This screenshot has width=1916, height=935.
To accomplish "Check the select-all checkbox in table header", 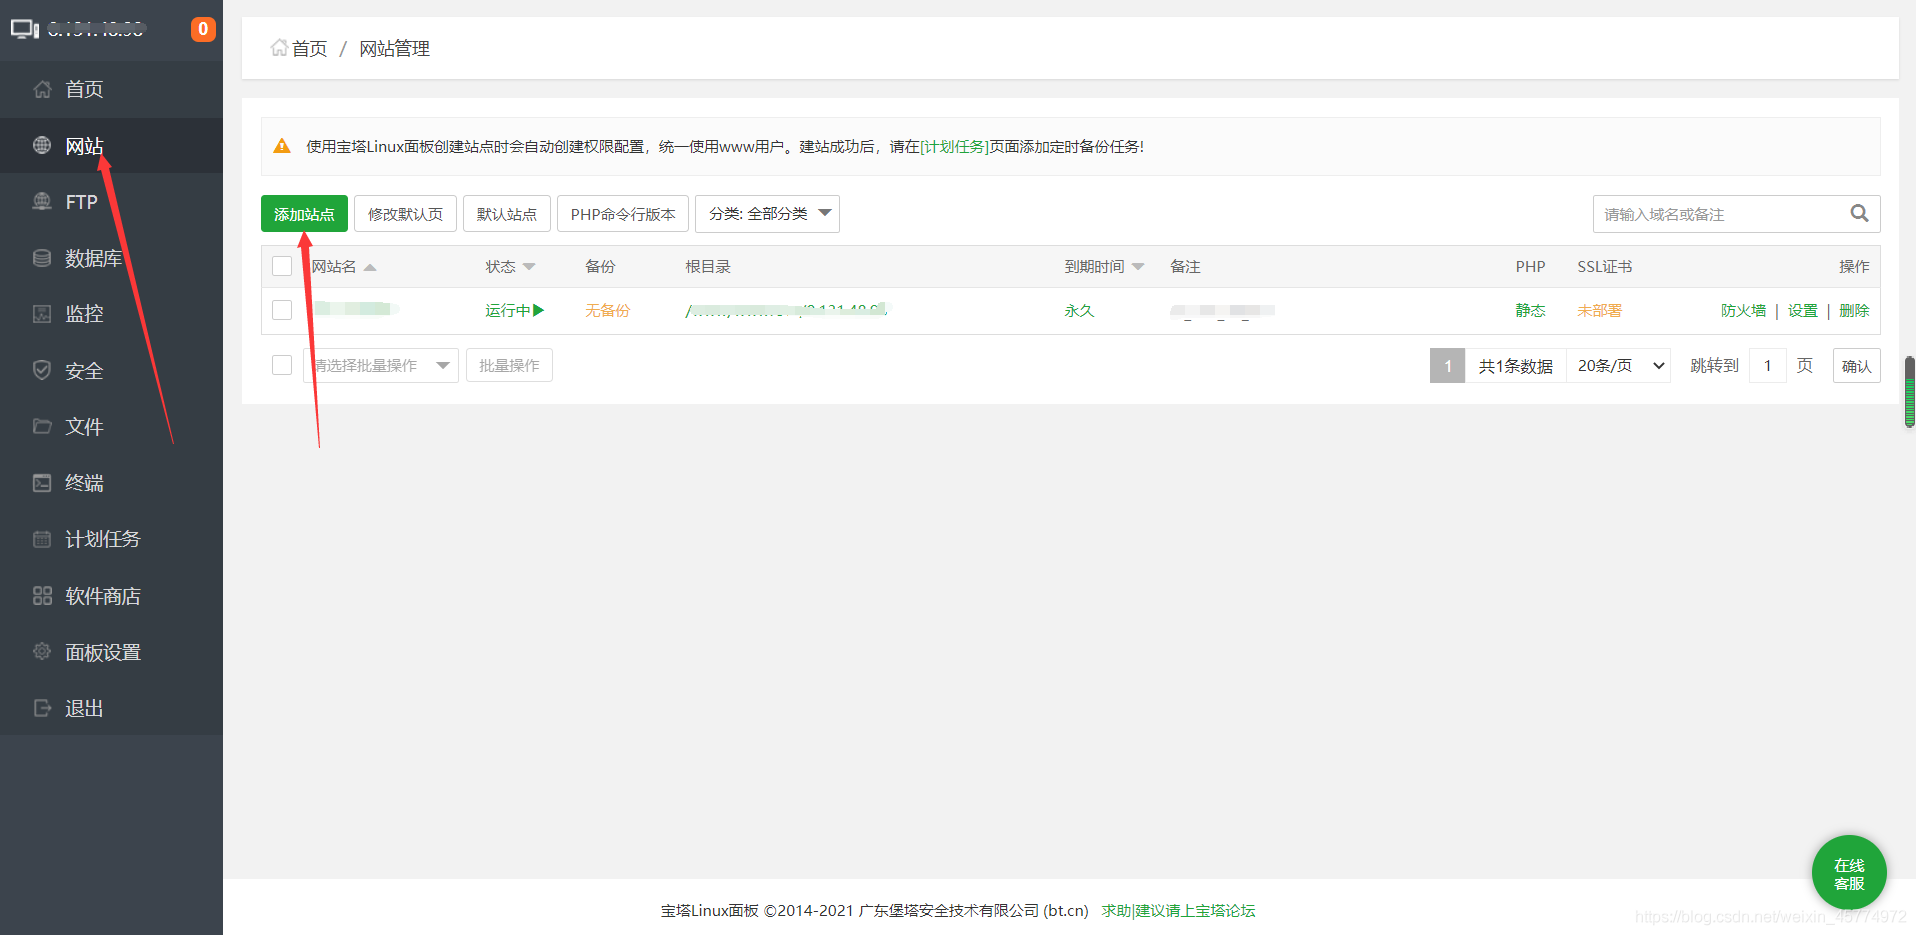I will 282,266.
